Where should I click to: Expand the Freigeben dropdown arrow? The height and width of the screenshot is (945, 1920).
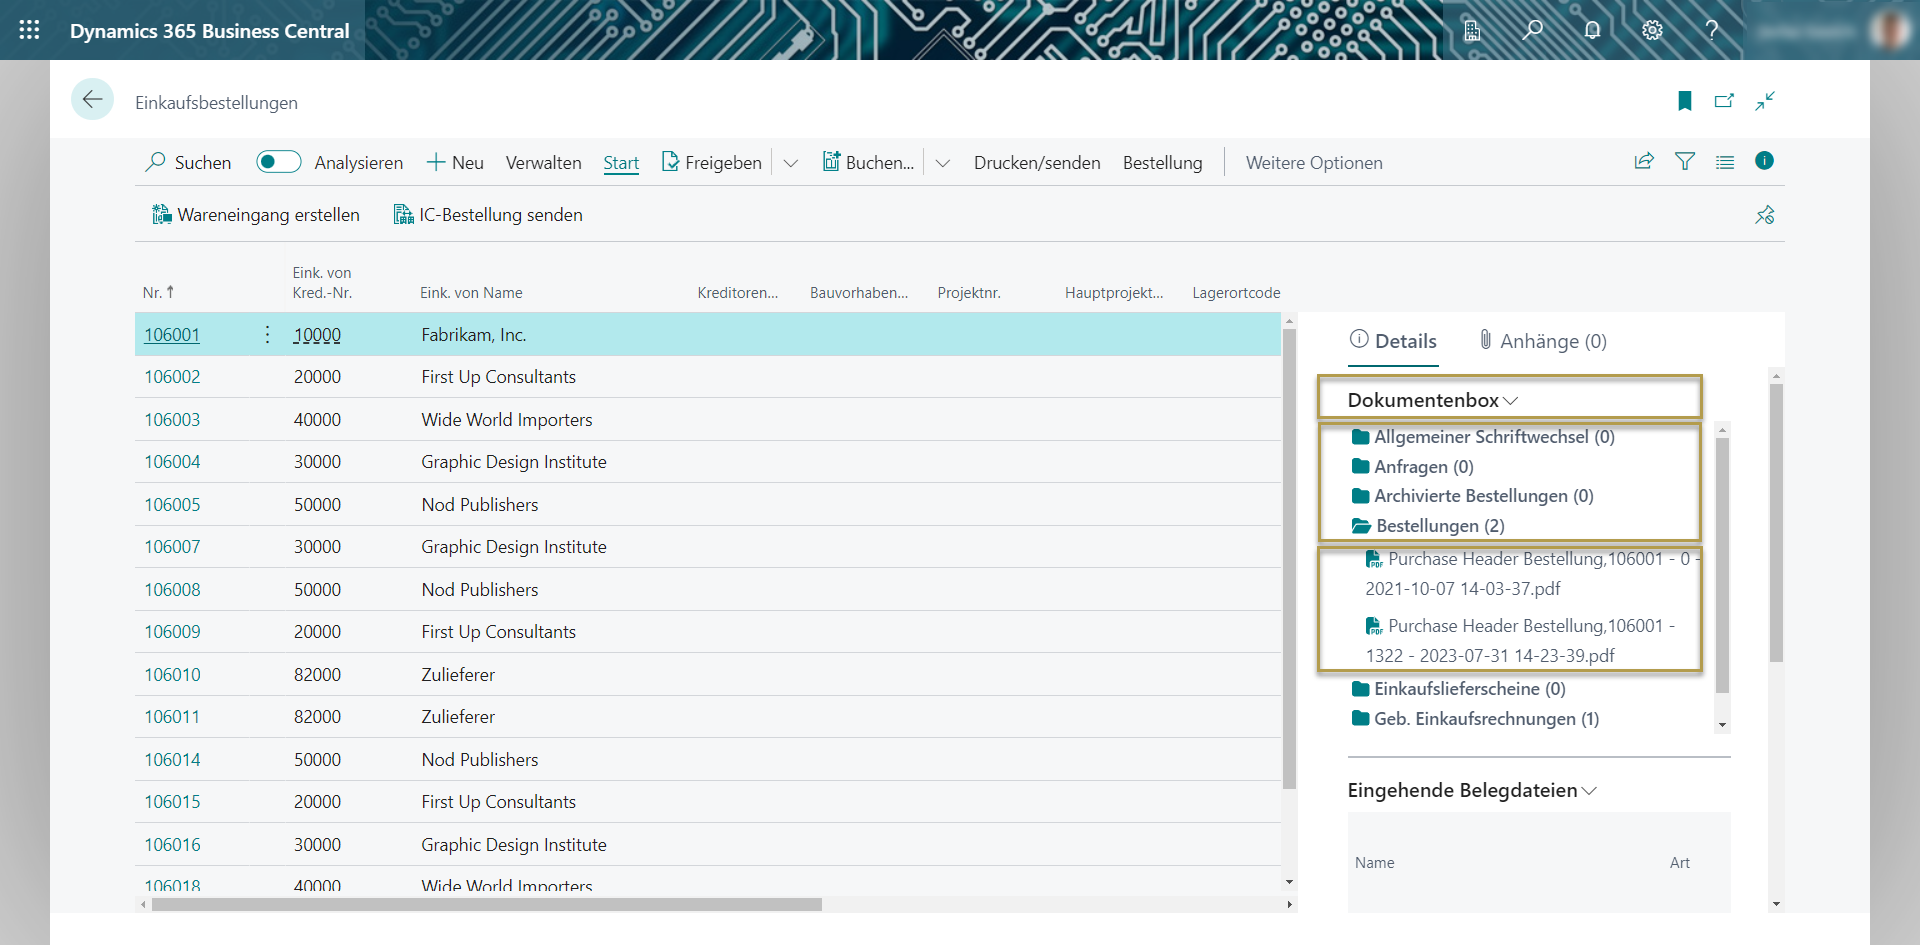[x=791, y=163]
